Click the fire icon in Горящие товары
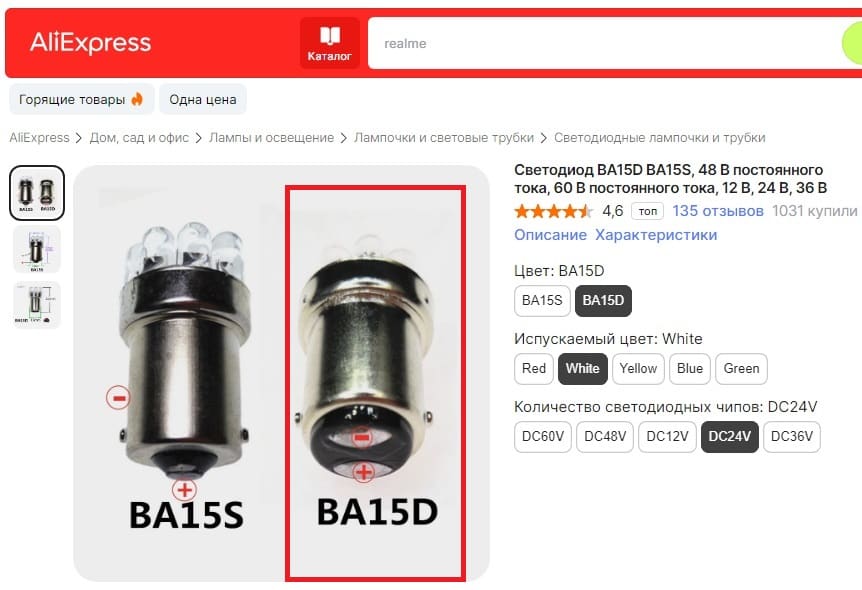Screen dimensions: 862x590 [x=137, y=99]
